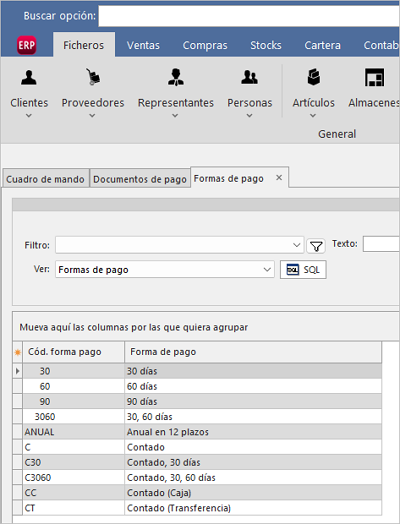Viewport: 400px width, 524px height.
Task: Expand the Proveedores dropdown chevron
Action: tap(92, 116)
